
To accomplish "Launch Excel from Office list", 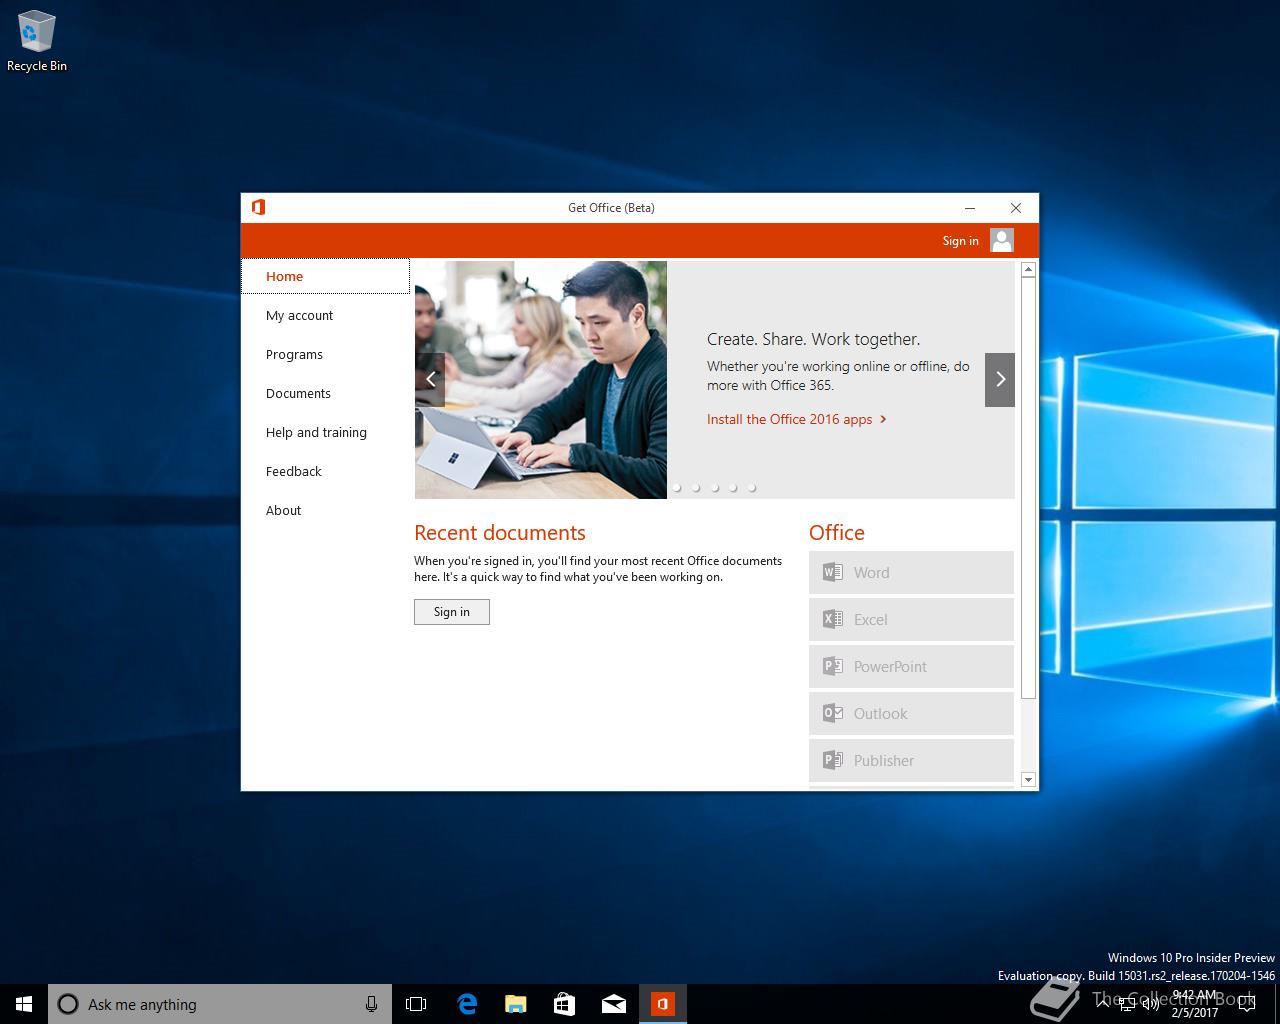I will (x=911, y=619).
